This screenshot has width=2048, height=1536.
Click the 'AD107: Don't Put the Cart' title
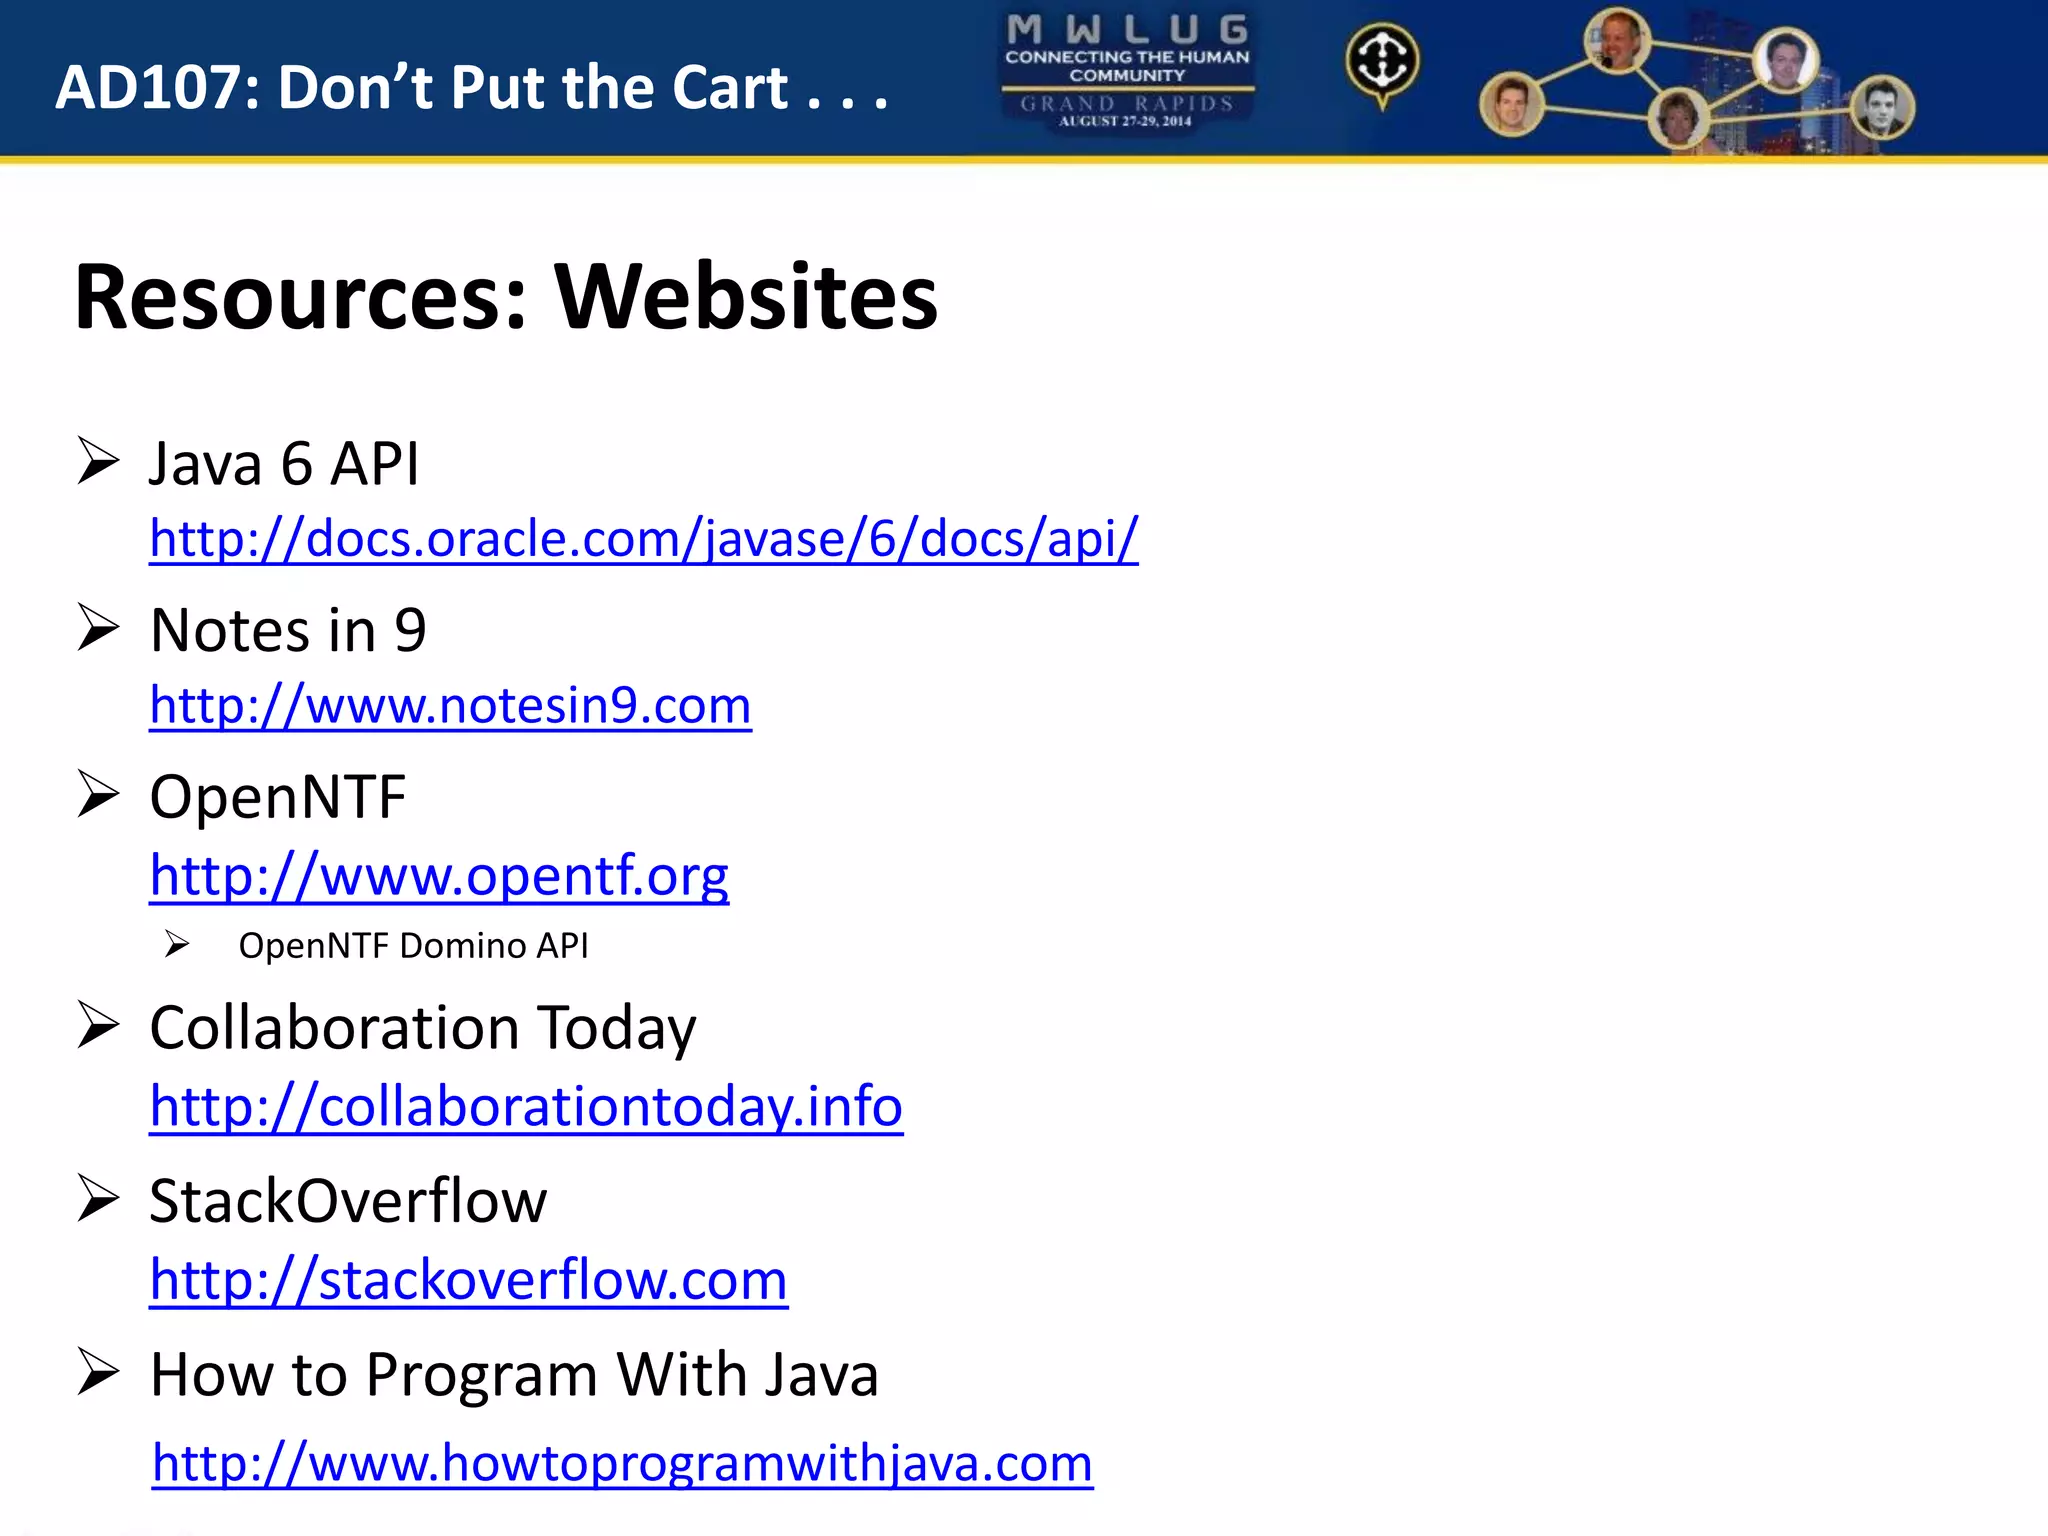(x=471, y=88)
